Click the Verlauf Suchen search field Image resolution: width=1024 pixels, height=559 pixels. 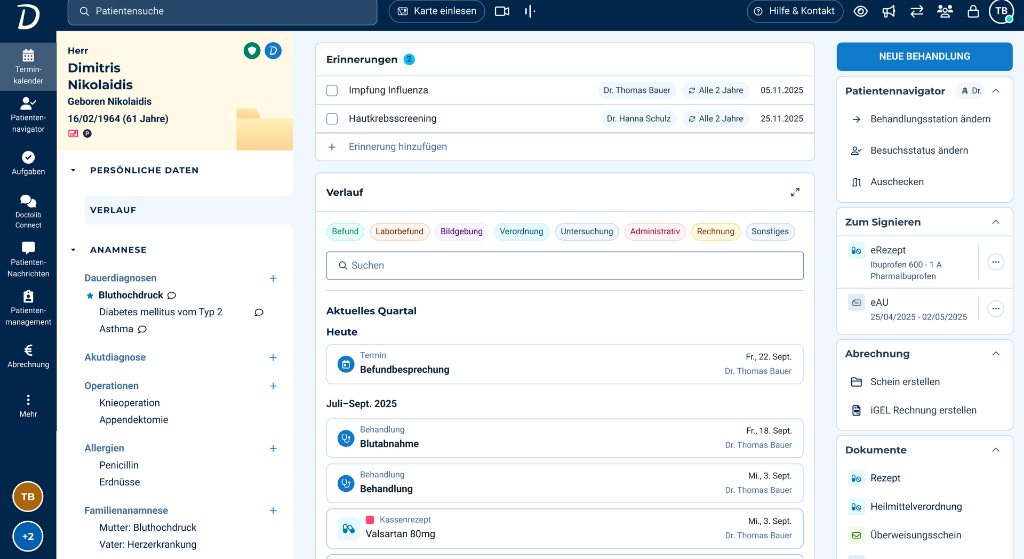pyautogui.click(x=564, y=265)
